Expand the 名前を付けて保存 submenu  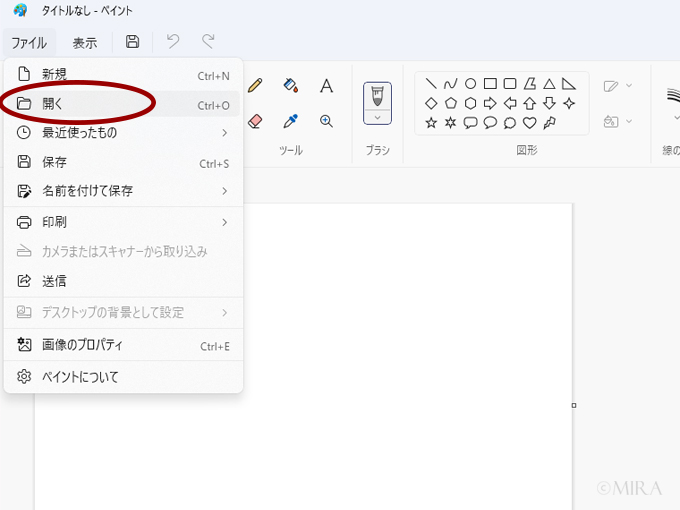(224, 191)
